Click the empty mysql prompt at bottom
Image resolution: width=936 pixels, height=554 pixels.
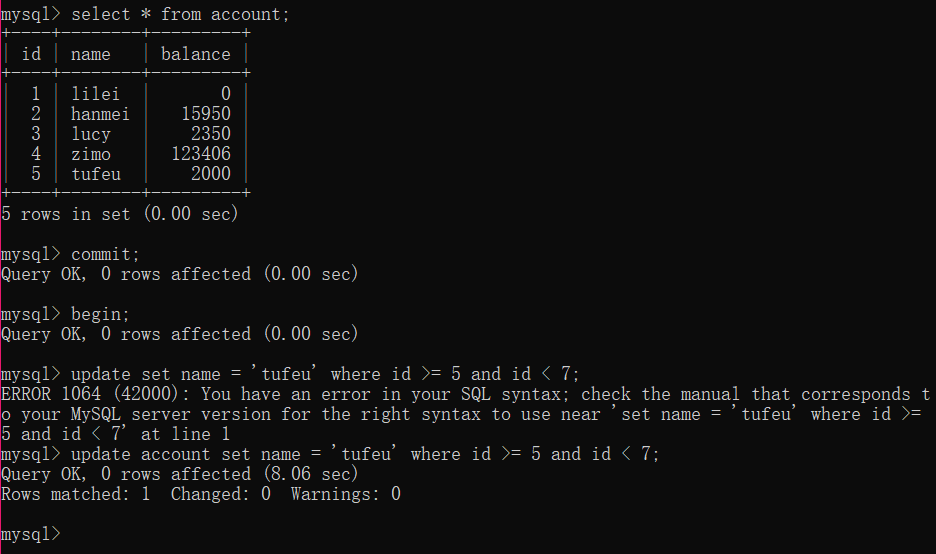(x=31, y=534)
